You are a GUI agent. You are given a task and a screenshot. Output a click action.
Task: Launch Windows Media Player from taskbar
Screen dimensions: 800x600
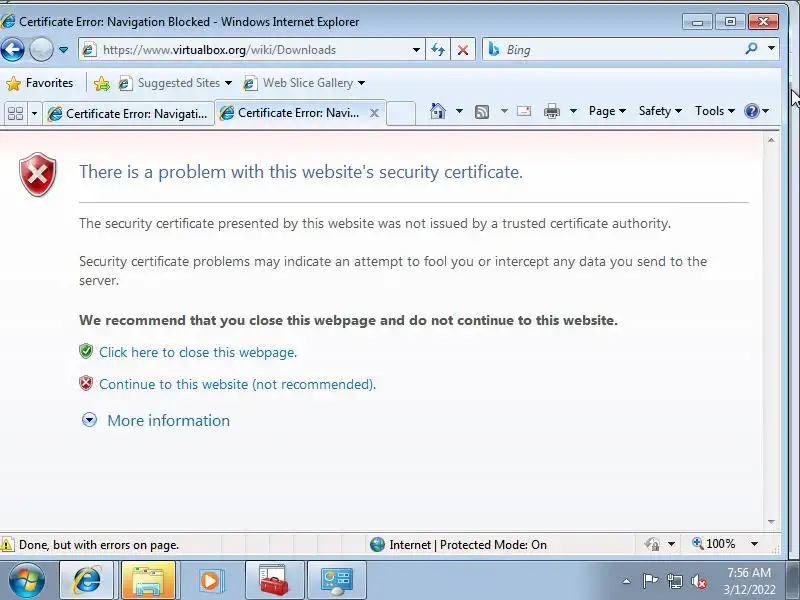tap(210, 581)
